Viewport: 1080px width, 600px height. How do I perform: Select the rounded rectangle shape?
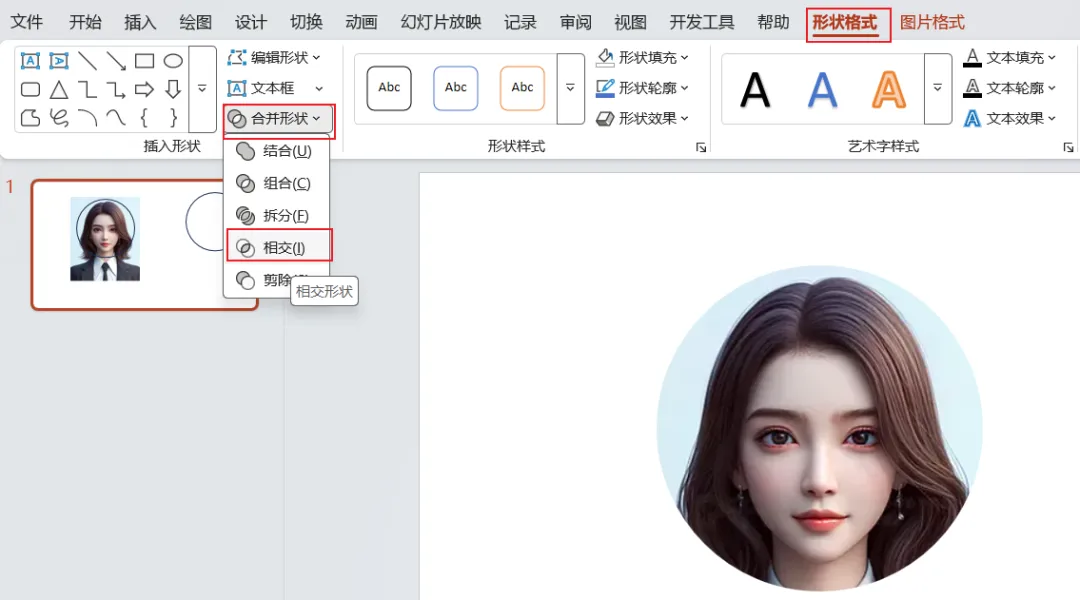(30, 90)
